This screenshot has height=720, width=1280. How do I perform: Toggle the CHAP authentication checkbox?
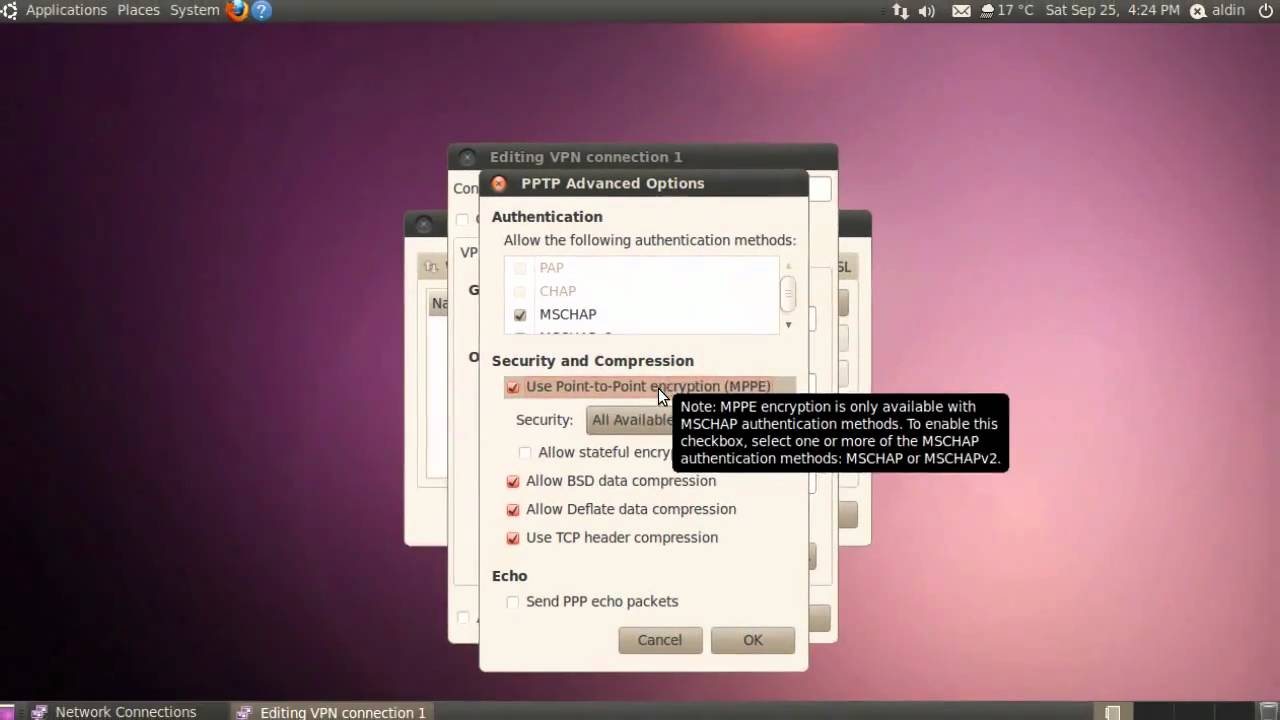click(x=520, y=291)
